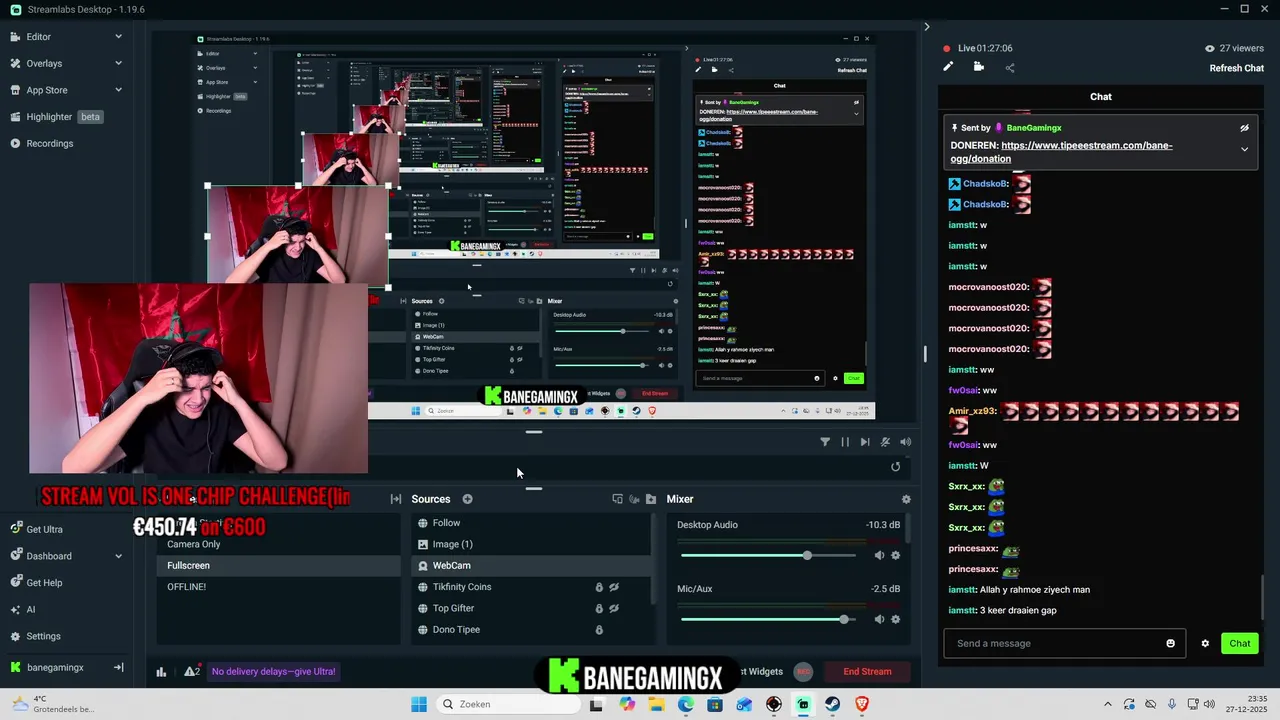Click the filter funnel icon in events bar
Screen dimensions: 1280x720
[825, 441]
